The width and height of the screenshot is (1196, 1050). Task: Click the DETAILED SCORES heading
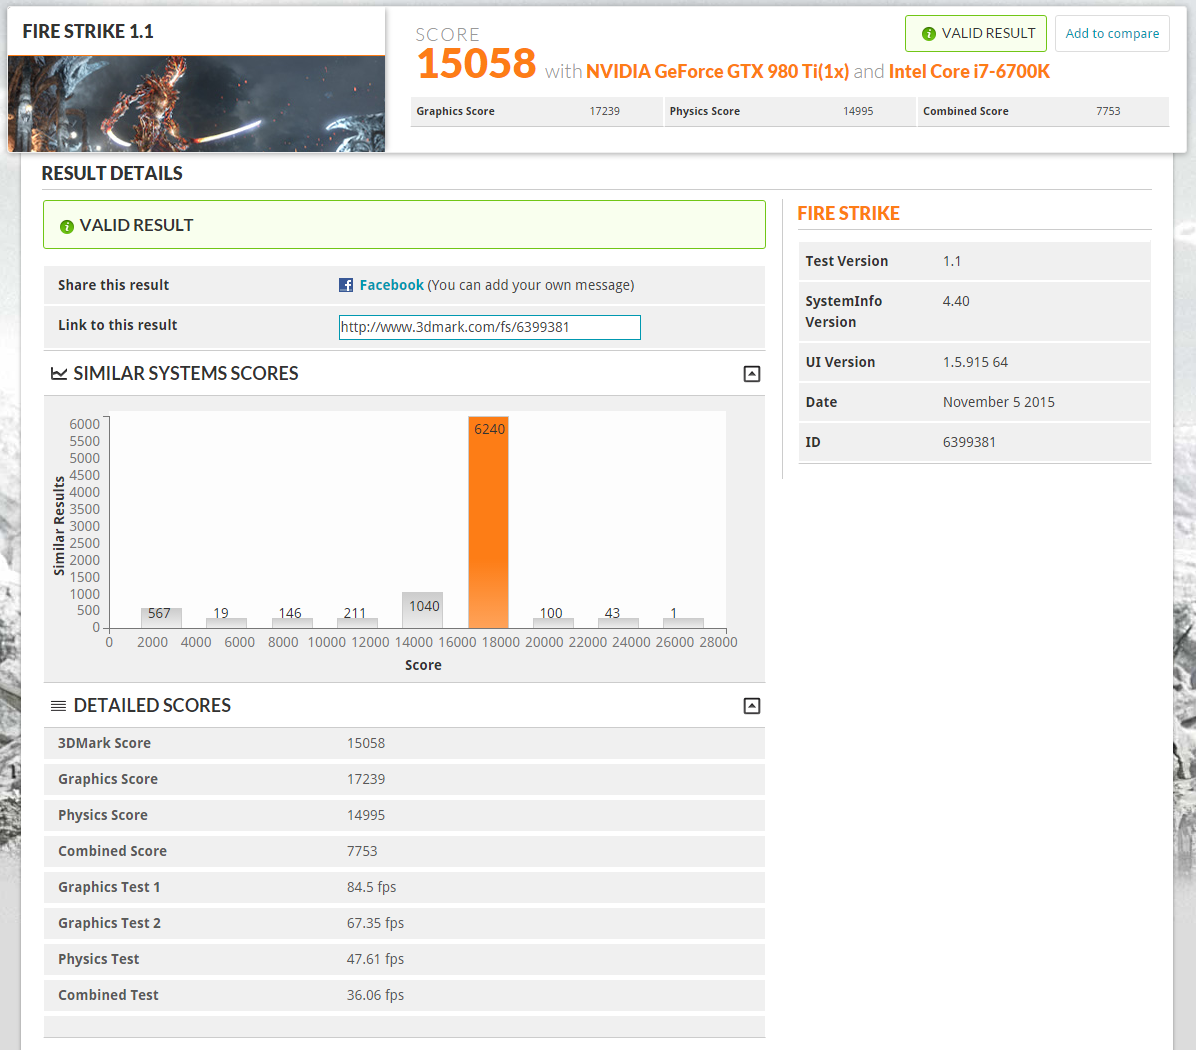click(x=152, y=706)
